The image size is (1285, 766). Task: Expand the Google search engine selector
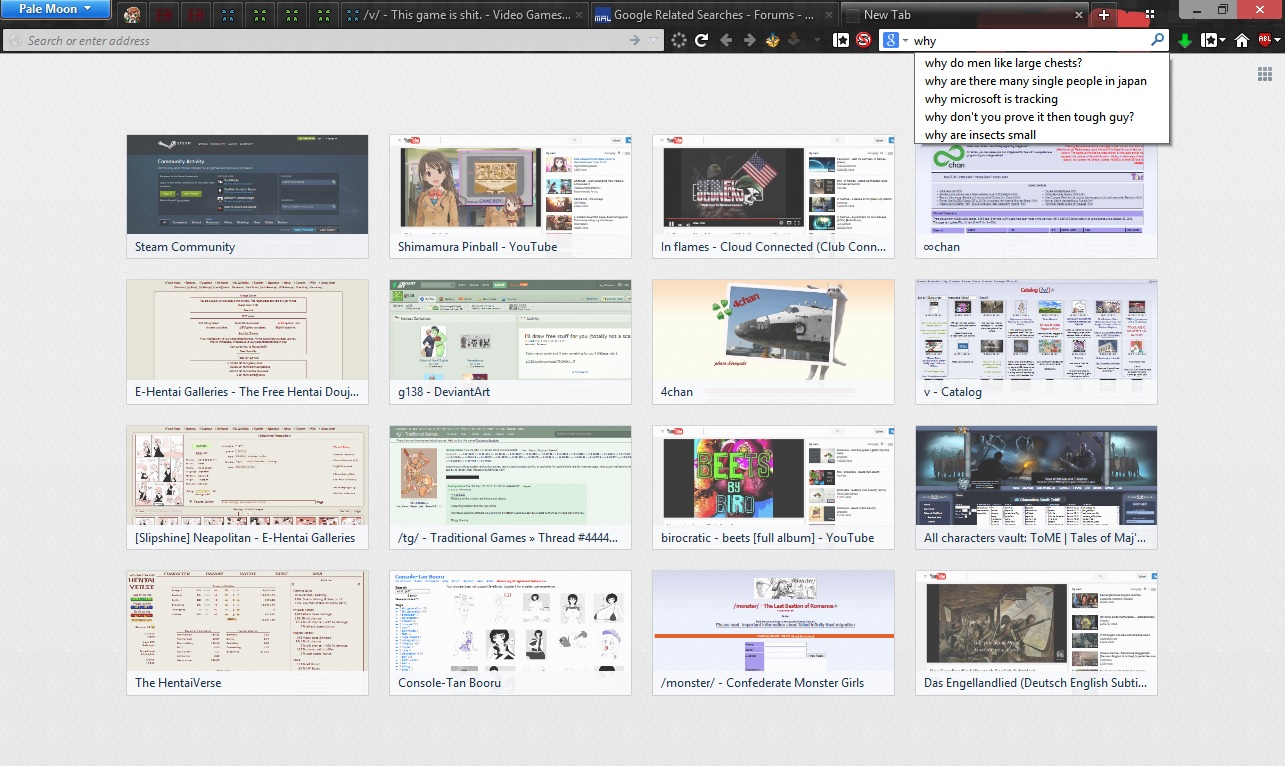pyautogui.click(x=894, y=41)
